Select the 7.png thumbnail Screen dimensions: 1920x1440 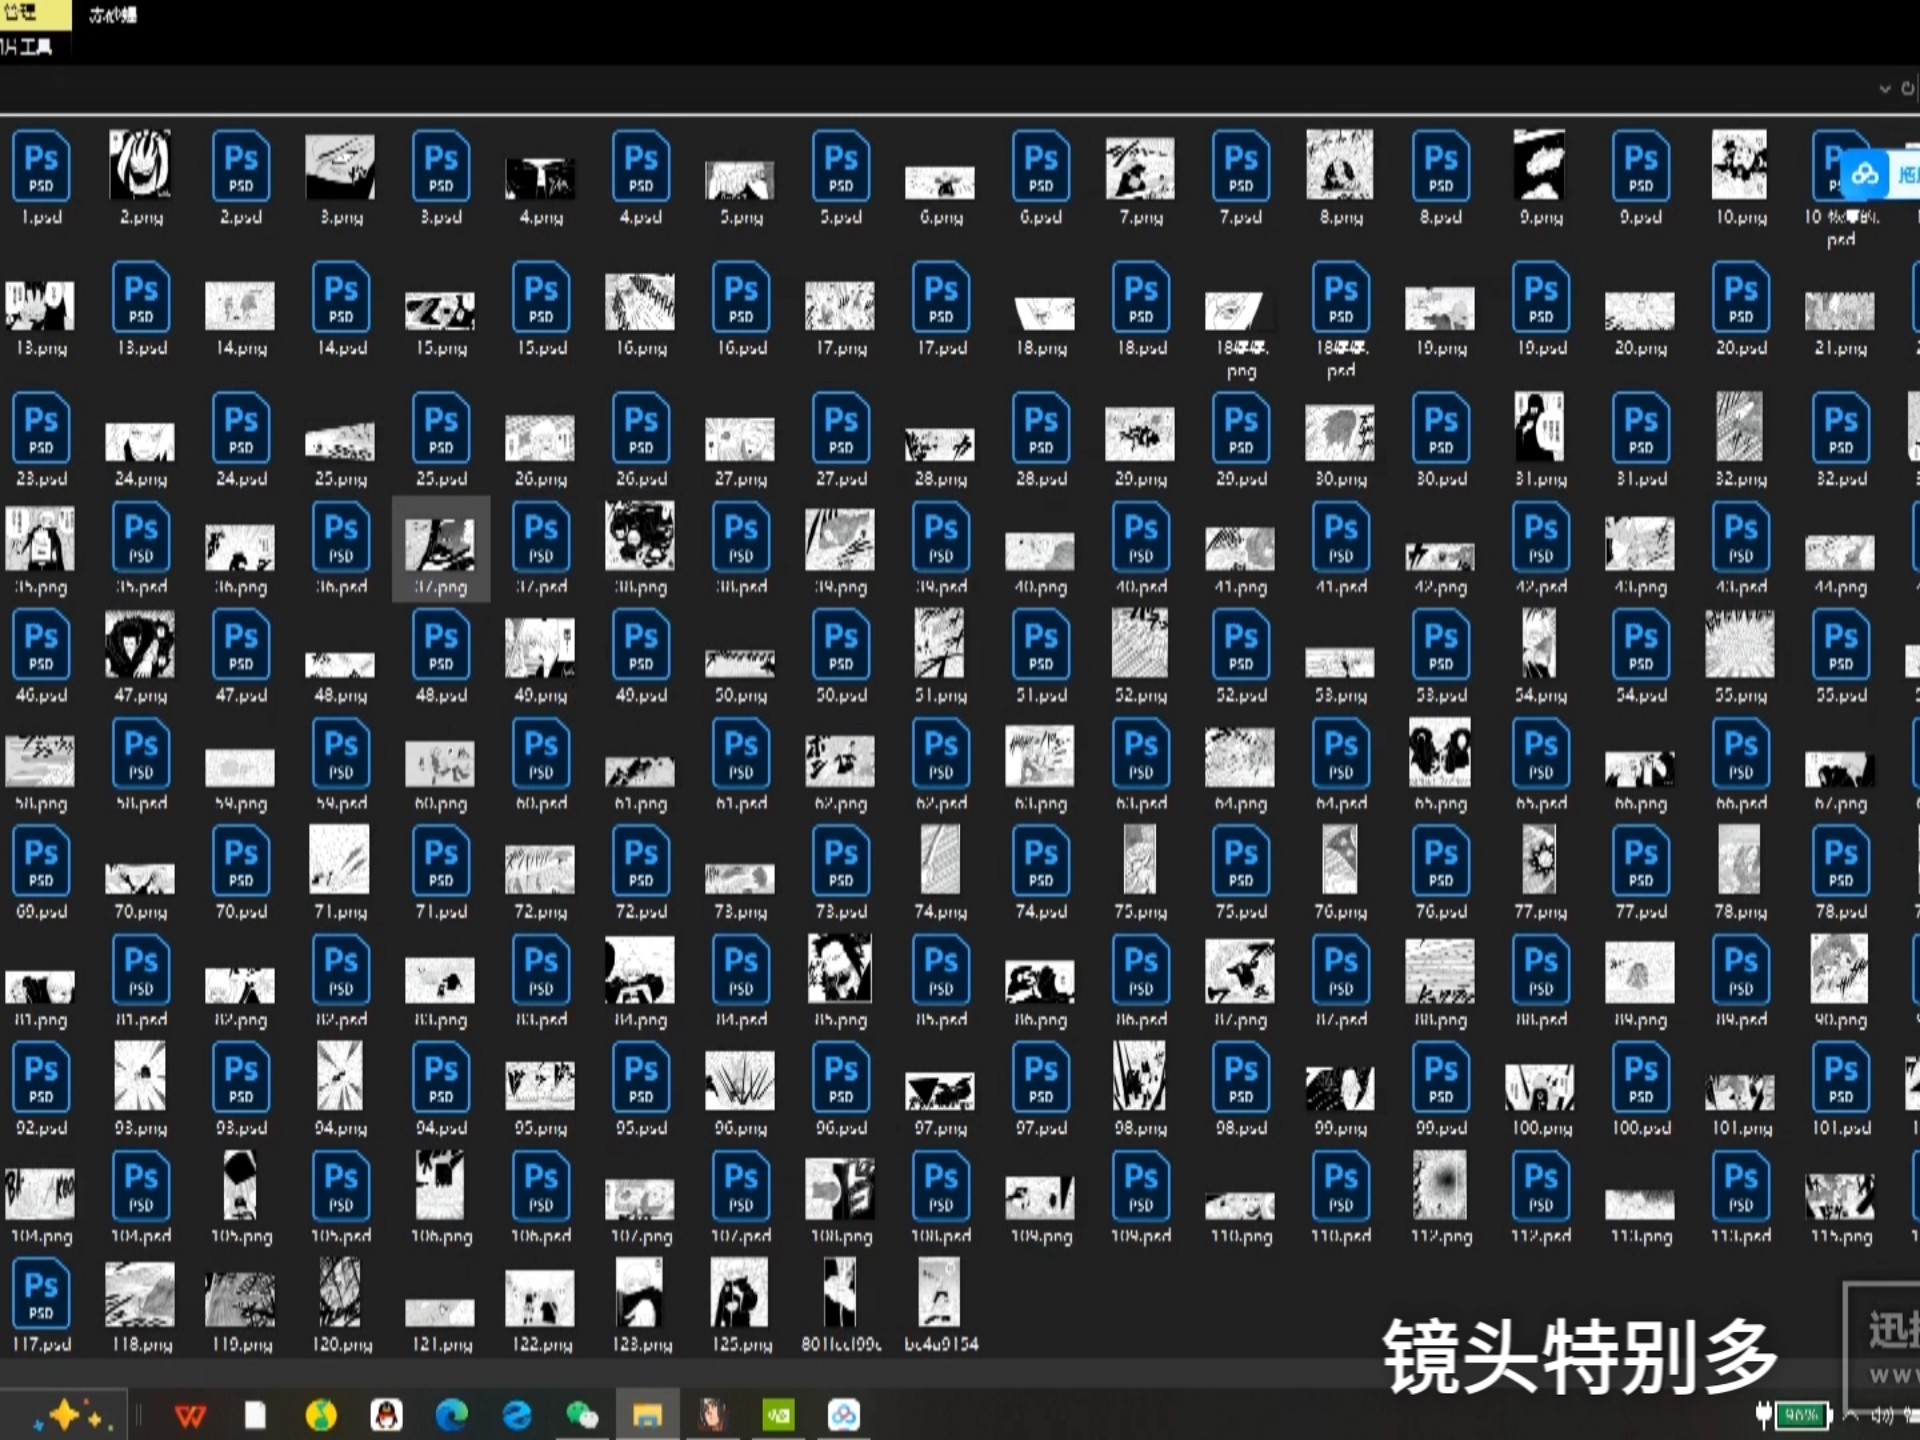point(1140,167)
